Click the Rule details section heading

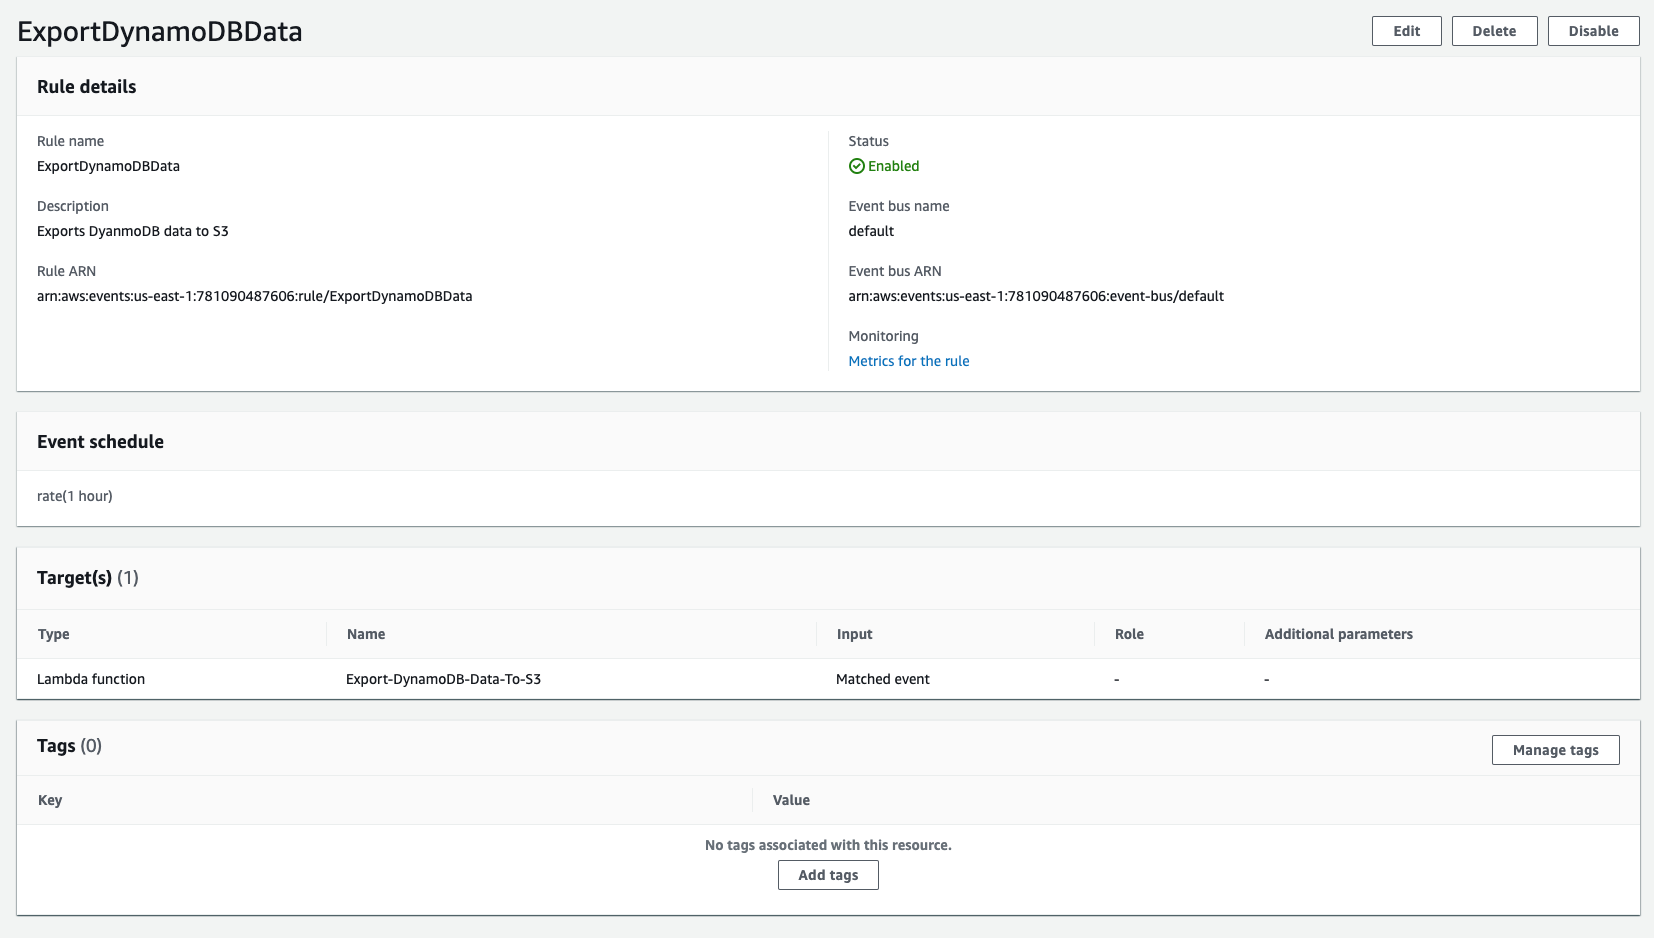click(x=86, y=87)
